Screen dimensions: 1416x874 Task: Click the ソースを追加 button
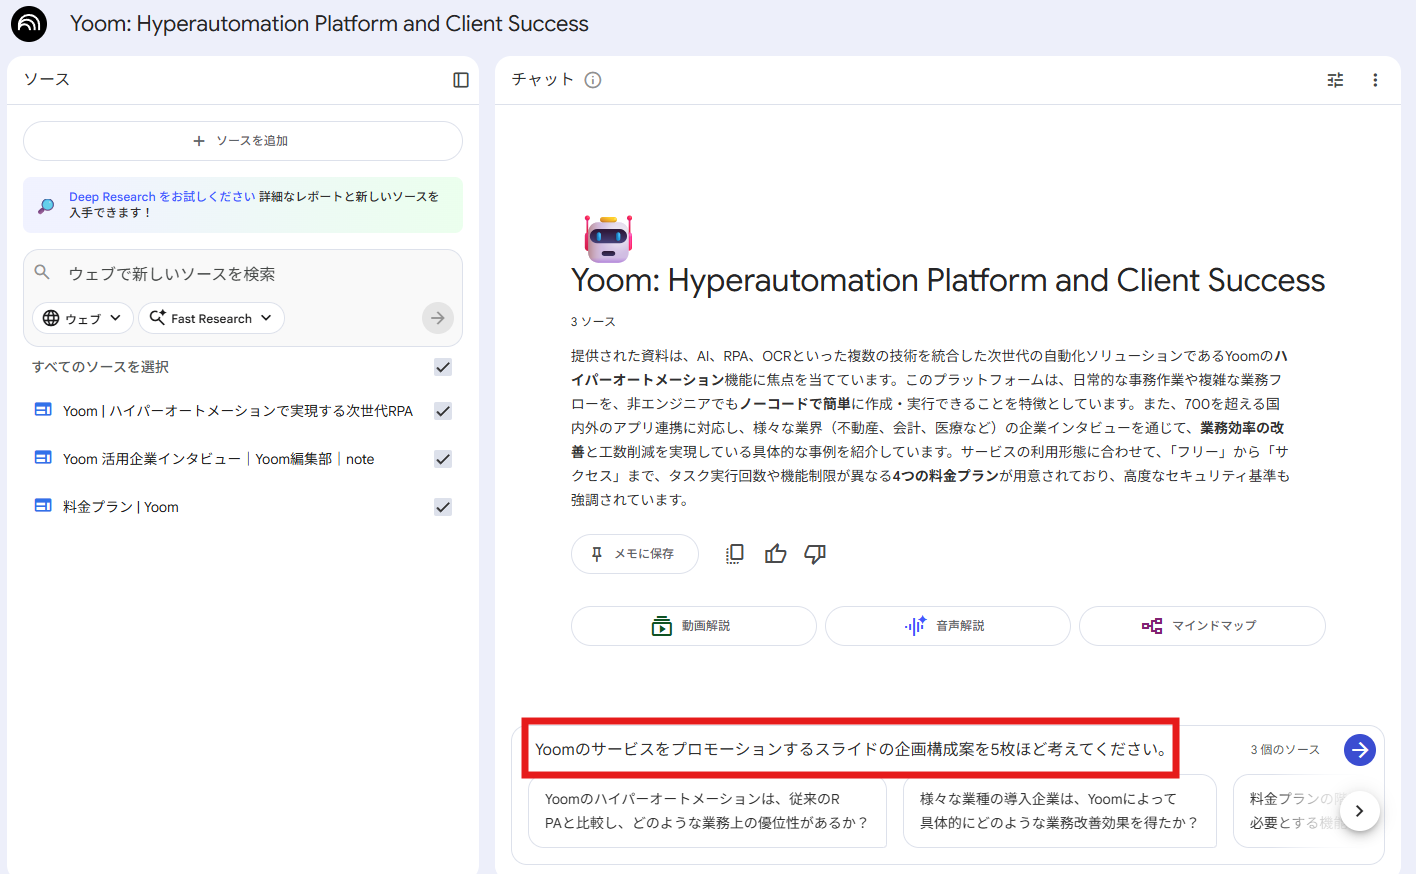pyautogui.click(x=242, y=141)
